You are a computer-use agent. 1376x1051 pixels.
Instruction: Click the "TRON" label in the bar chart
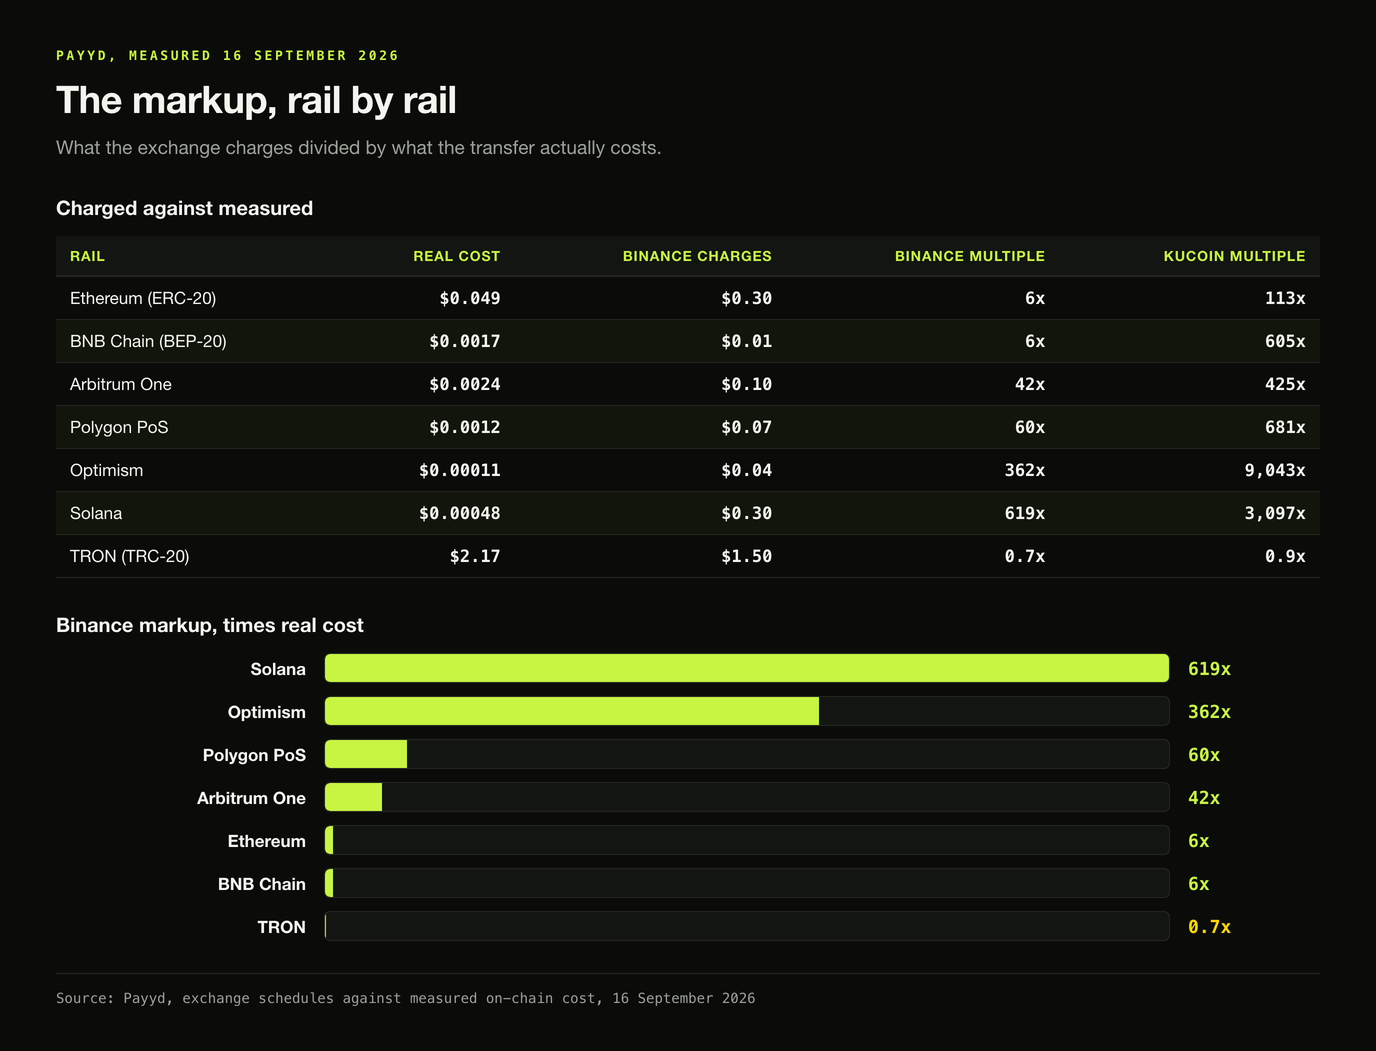(282, 927)
